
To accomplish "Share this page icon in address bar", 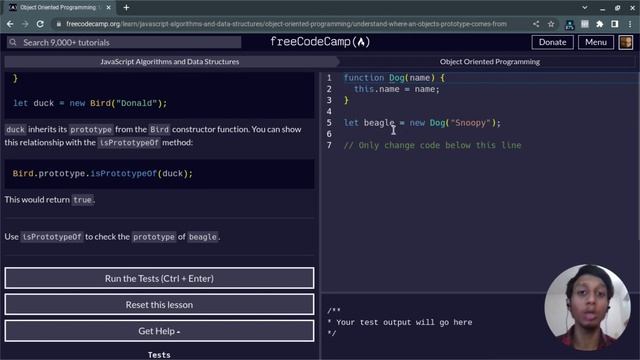I will 536,24.
